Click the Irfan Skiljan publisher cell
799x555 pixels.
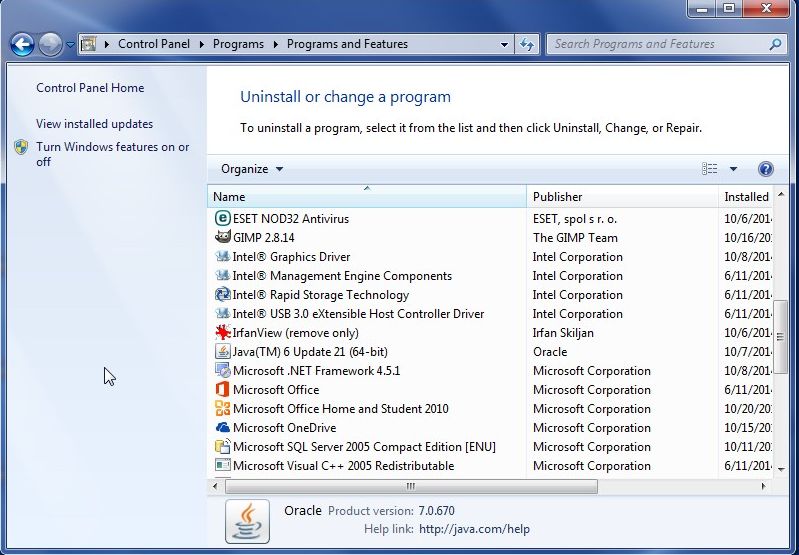(563, 333)
